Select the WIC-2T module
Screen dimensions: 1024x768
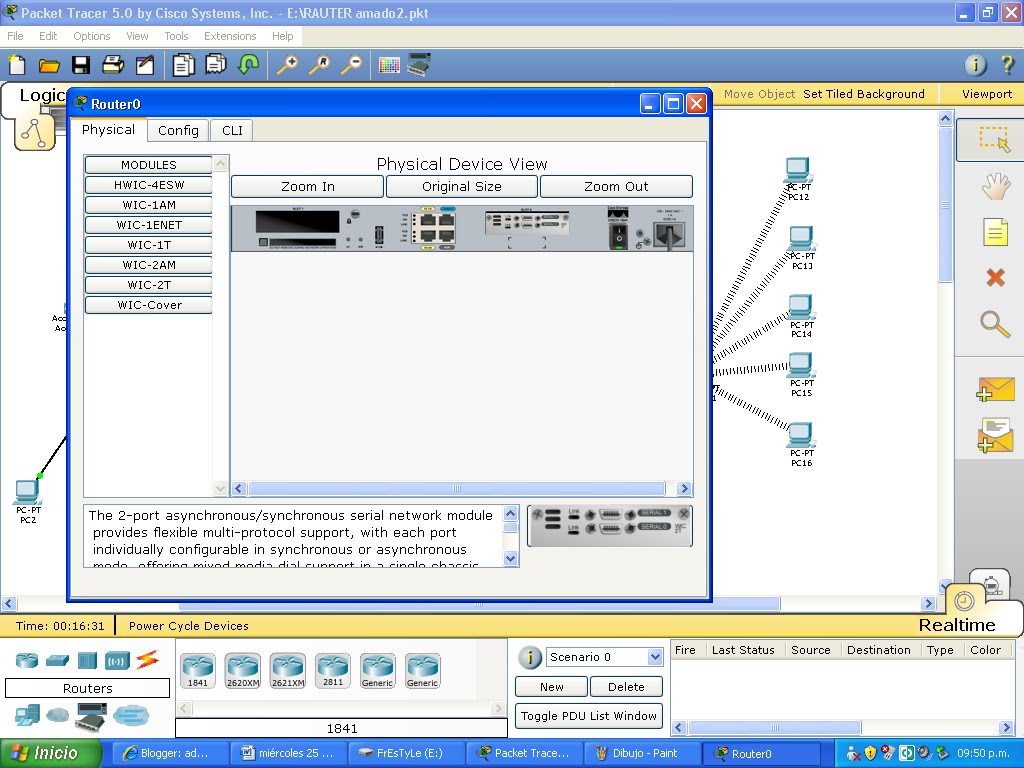149,285
